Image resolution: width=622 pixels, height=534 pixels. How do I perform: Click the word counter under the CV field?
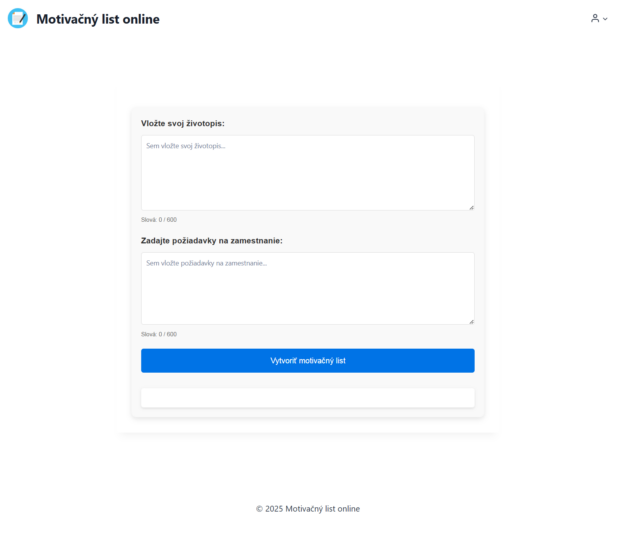pyautogui.click(x=159, y=220)
